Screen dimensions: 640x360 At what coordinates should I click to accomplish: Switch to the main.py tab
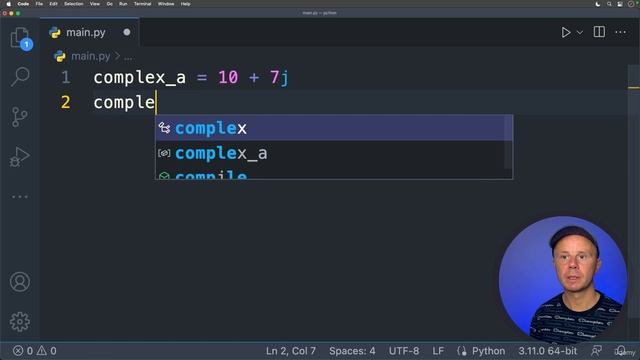coord(85,32)
